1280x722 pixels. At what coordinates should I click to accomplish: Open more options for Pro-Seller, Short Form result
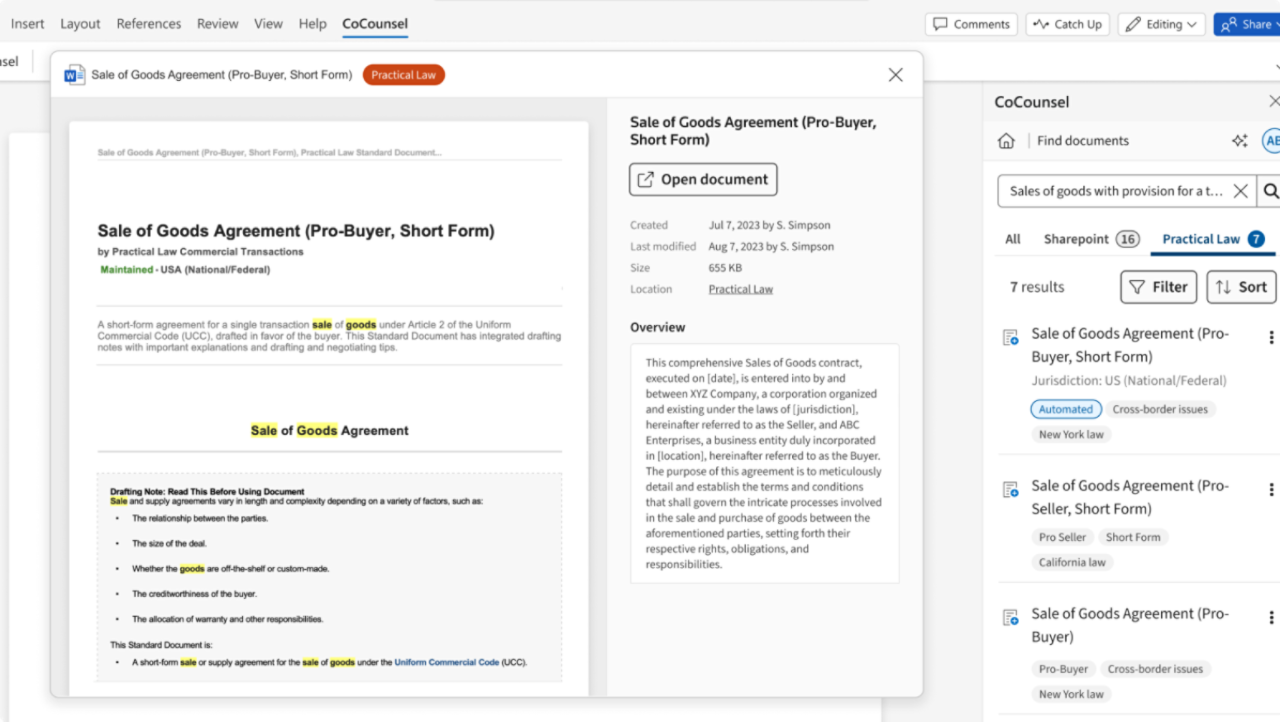coord(1271,490)
